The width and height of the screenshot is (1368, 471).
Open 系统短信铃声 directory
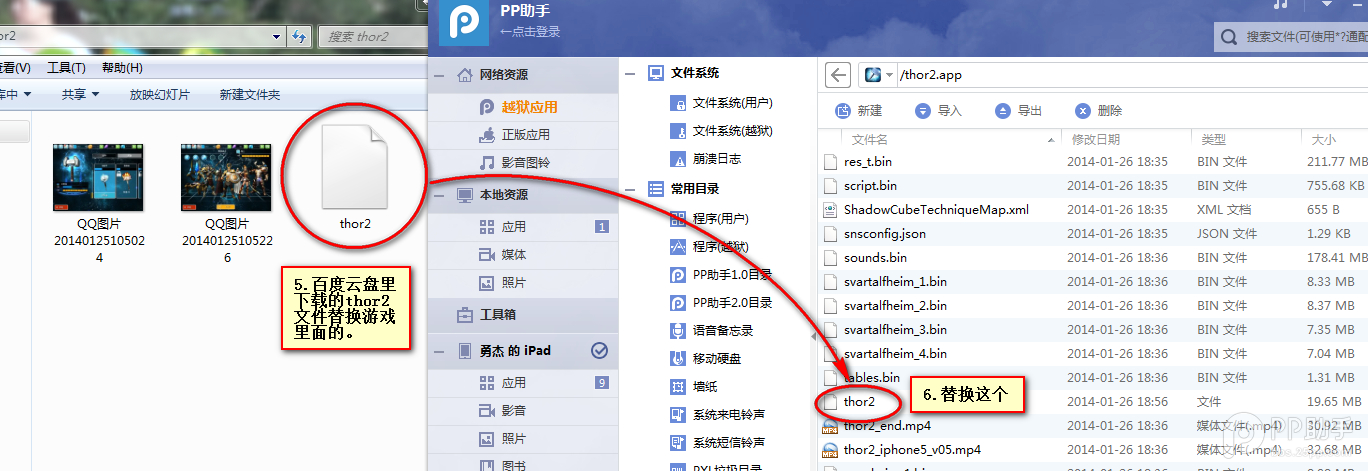point(729,443)
